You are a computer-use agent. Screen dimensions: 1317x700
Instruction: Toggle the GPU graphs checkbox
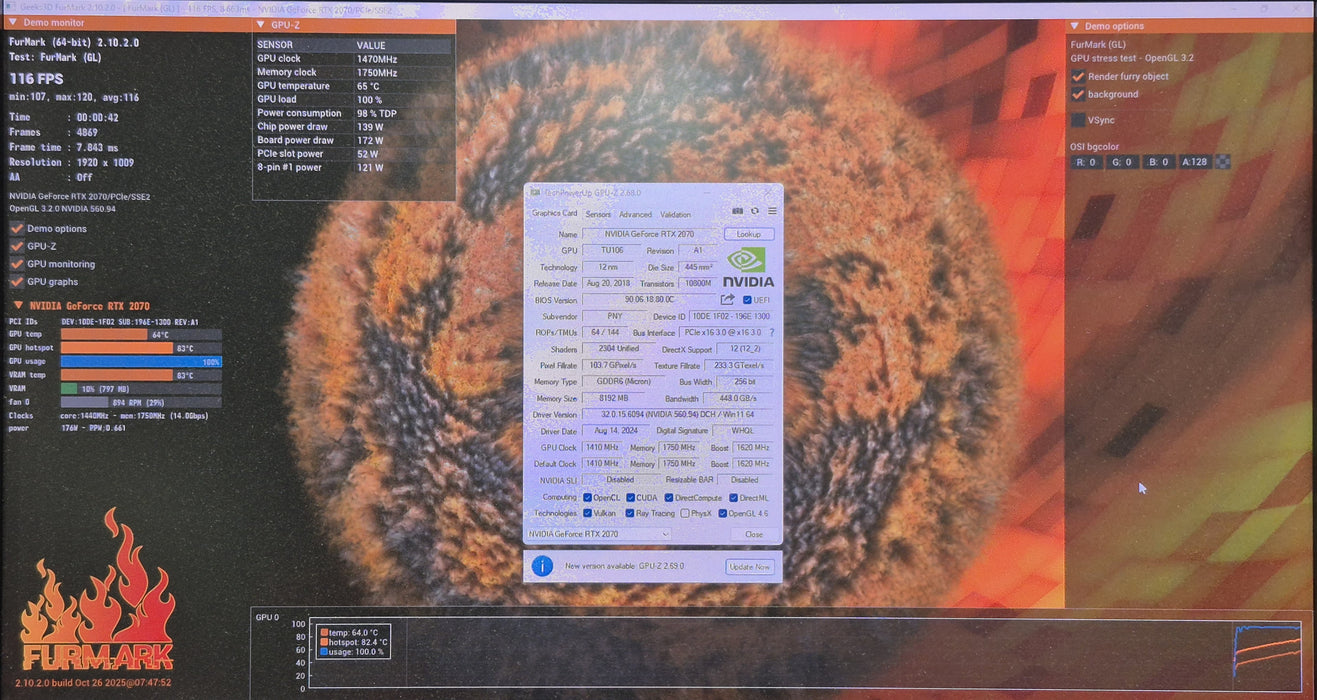coord(17,282)
